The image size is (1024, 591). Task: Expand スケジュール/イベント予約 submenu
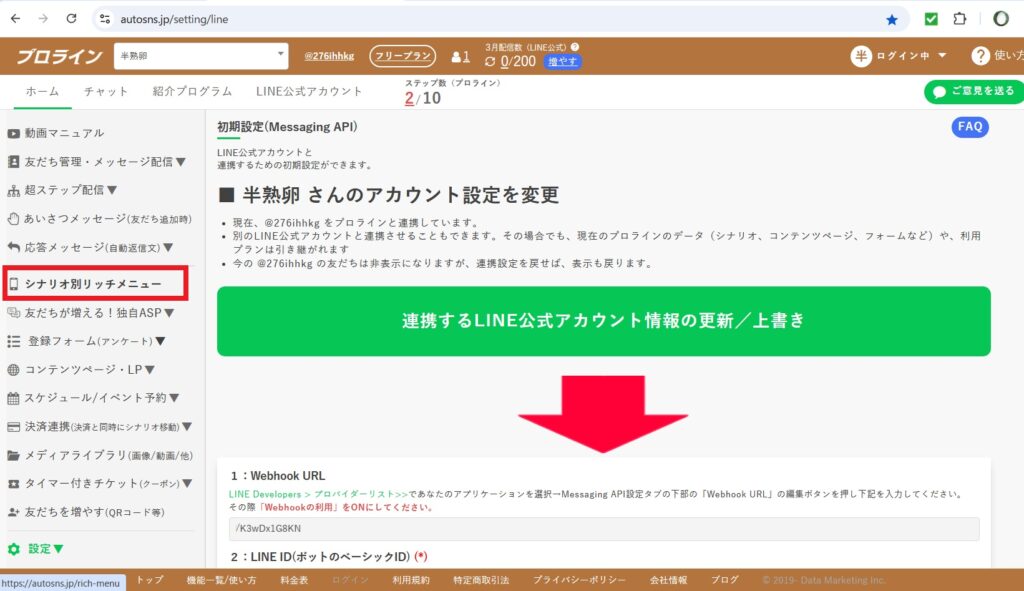(x=174, y=398)
